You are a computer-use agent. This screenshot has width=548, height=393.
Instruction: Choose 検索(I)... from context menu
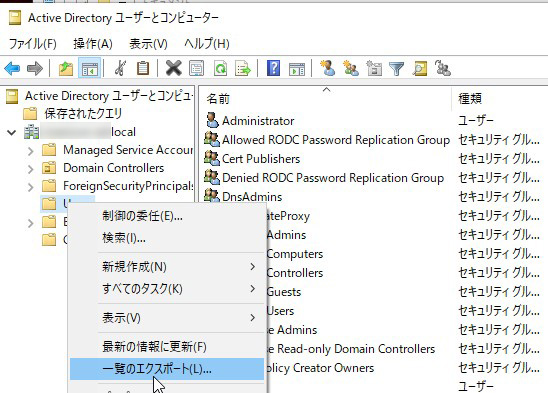167,238
